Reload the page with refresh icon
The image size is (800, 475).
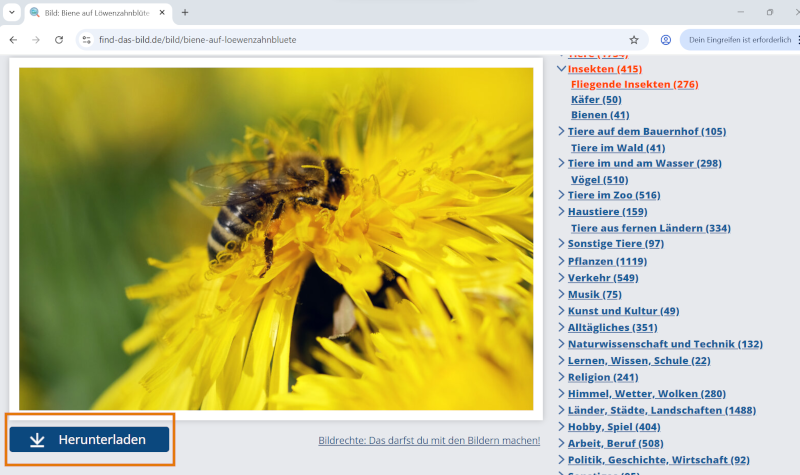point(59,40)
